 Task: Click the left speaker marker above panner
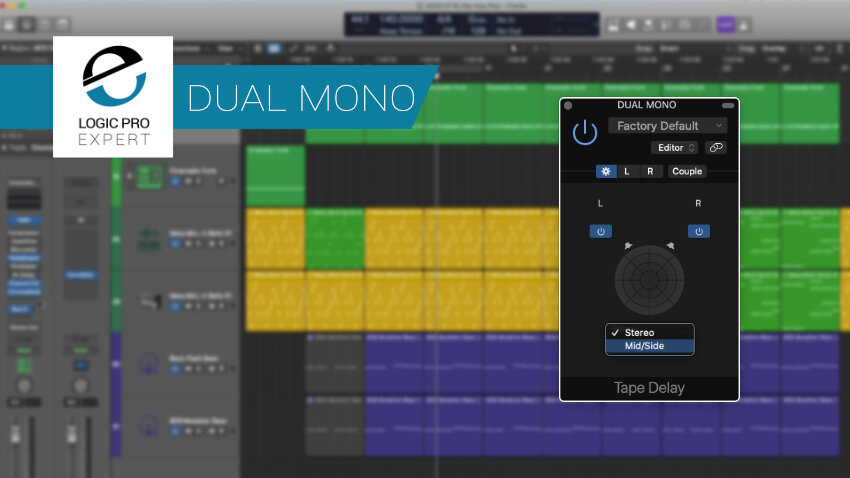(628, 246)
